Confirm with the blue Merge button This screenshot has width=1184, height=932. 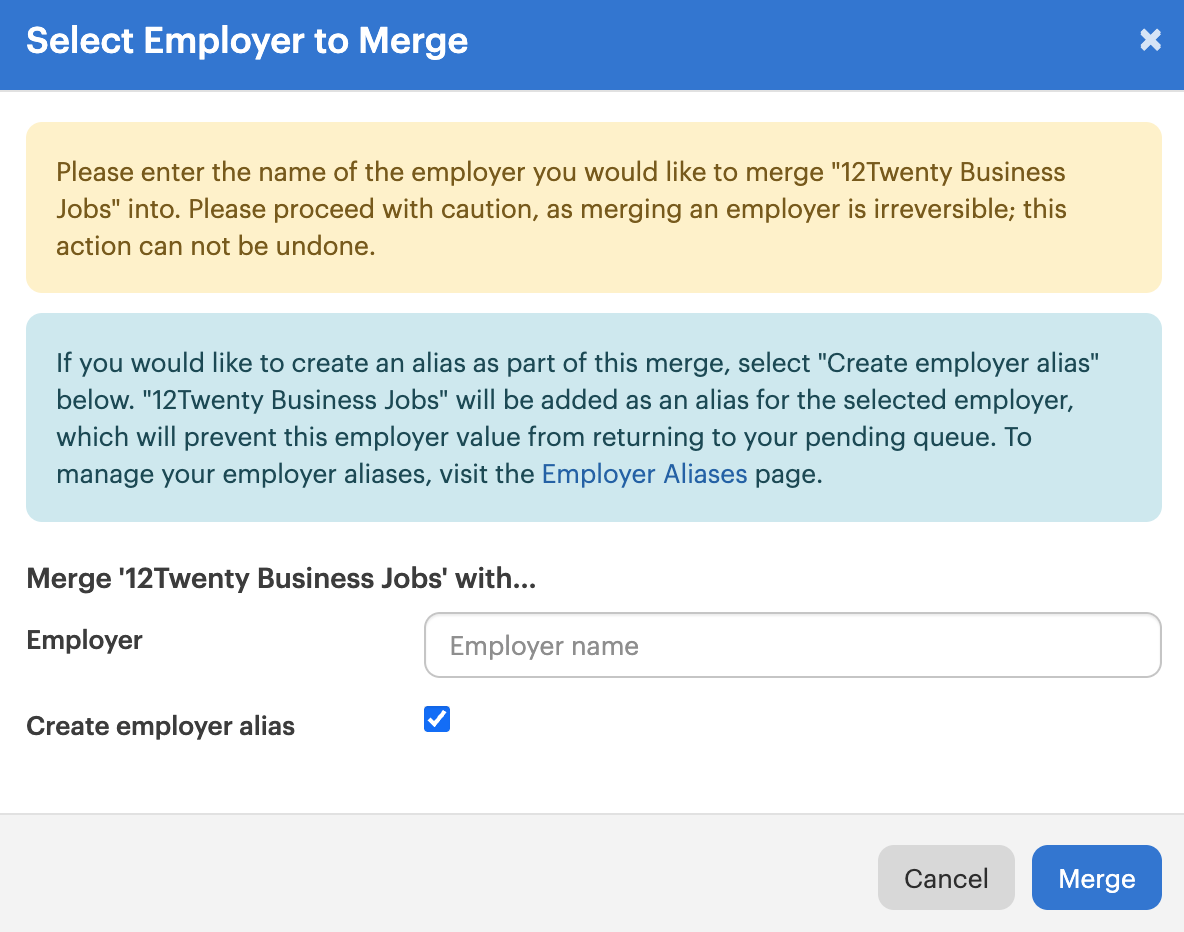point(1096,878)
